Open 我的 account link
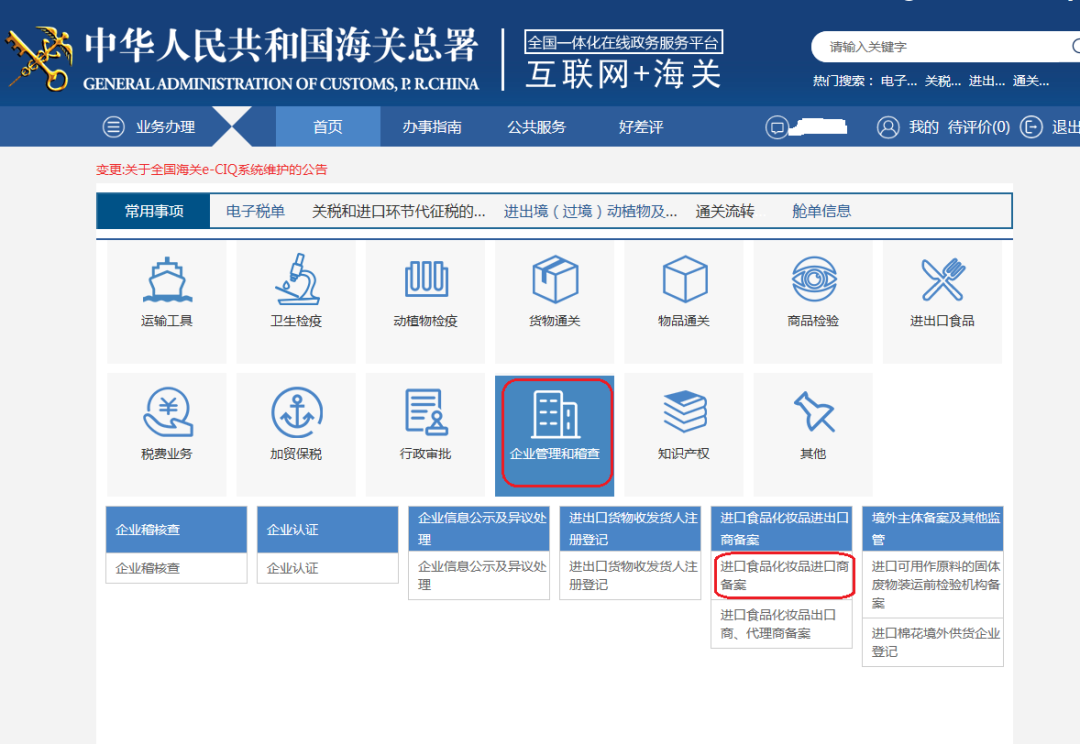The image size is (1080, 744). pyautogui.click(x=923, y=127)
